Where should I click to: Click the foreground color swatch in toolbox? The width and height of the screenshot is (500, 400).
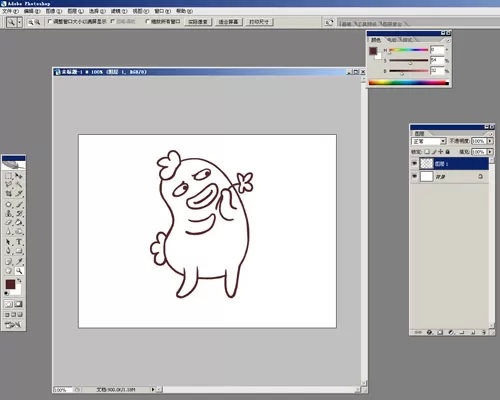point(10,284)
